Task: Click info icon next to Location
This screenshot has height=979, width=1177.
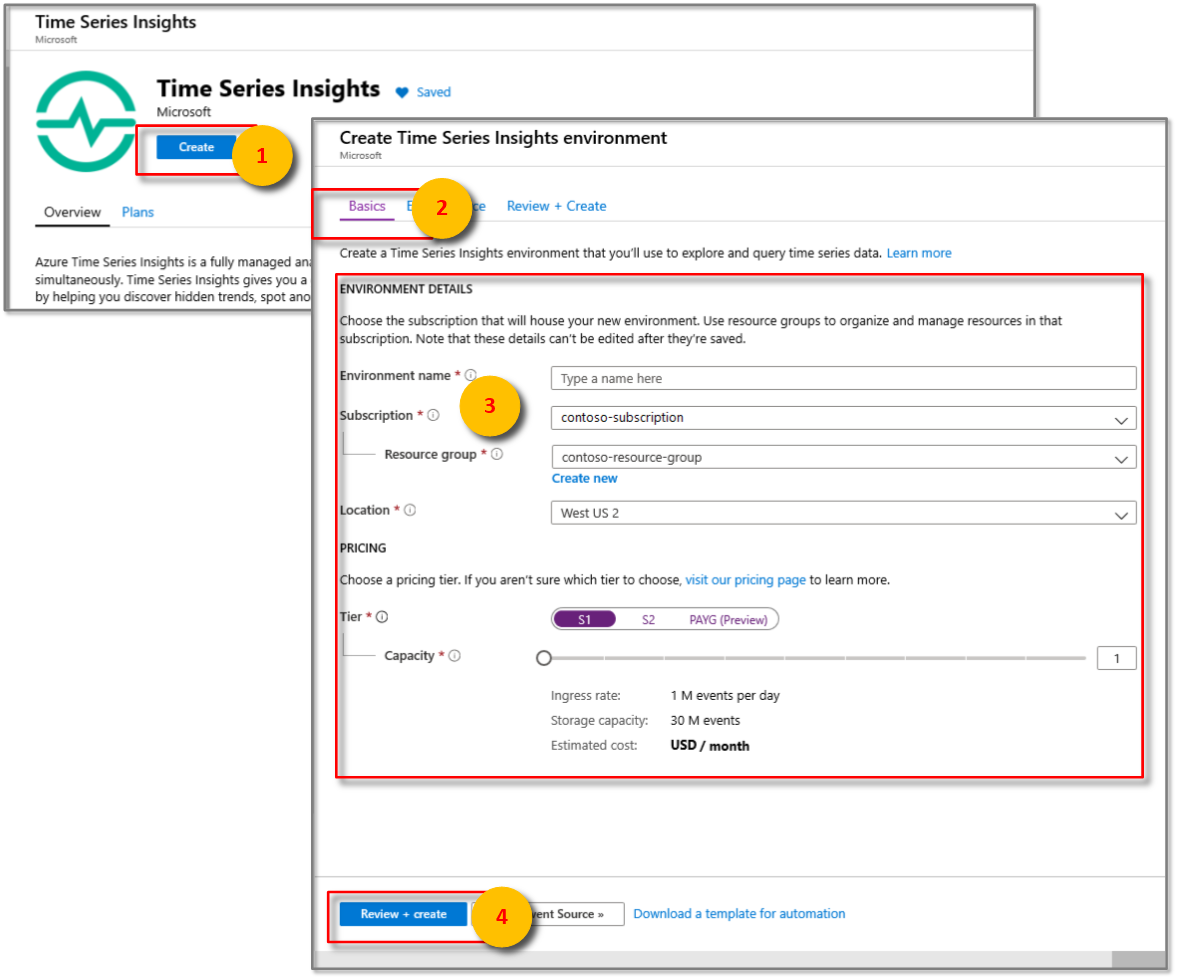Action: pyautogui.click(x=410, y=511)
